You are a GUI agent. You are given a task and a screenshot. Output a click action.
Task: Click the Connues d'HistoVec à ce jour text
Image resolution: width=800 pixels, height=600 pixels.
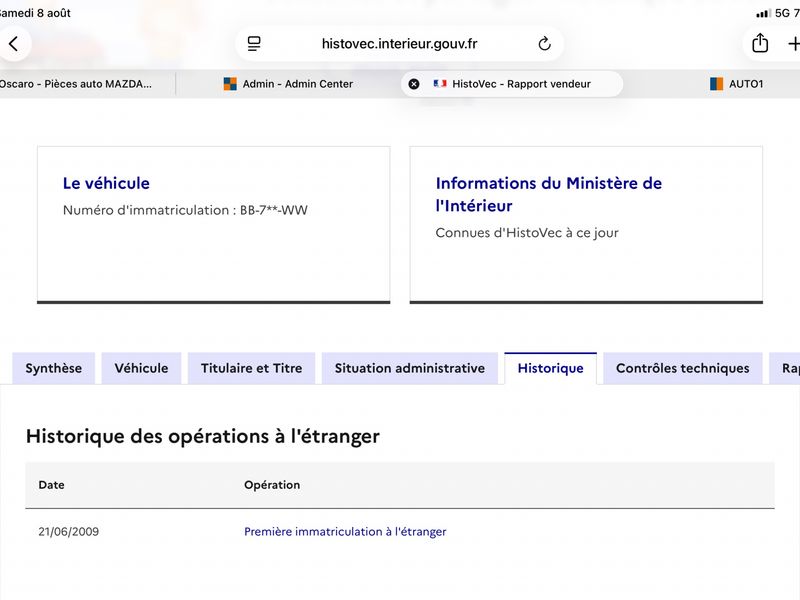point(527,233)
